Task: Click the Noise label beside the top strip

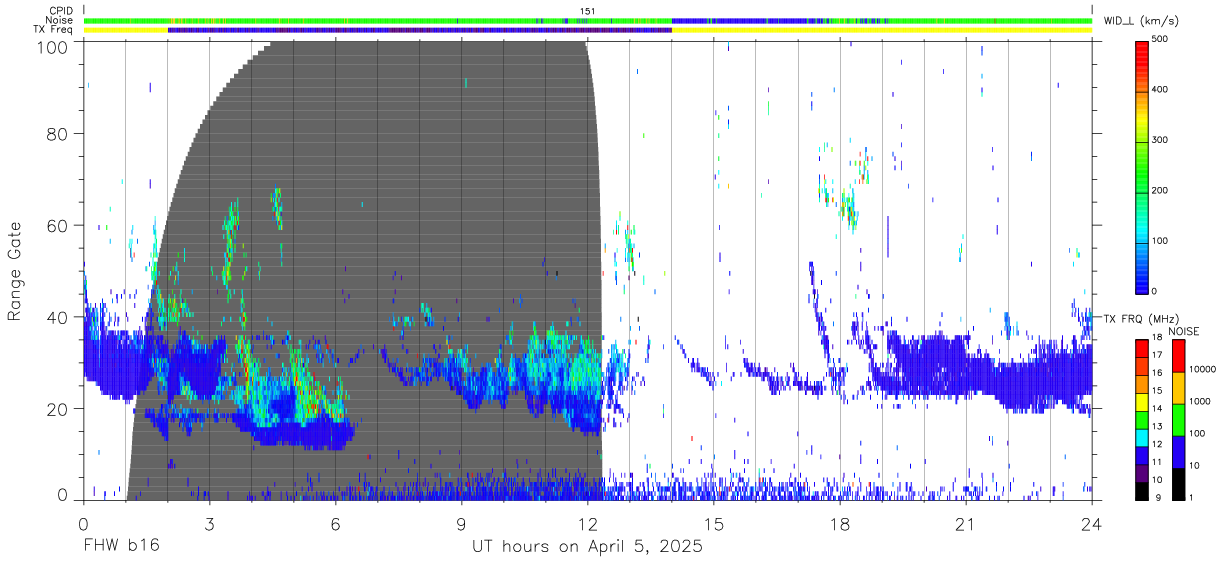Action: point(60,20)
